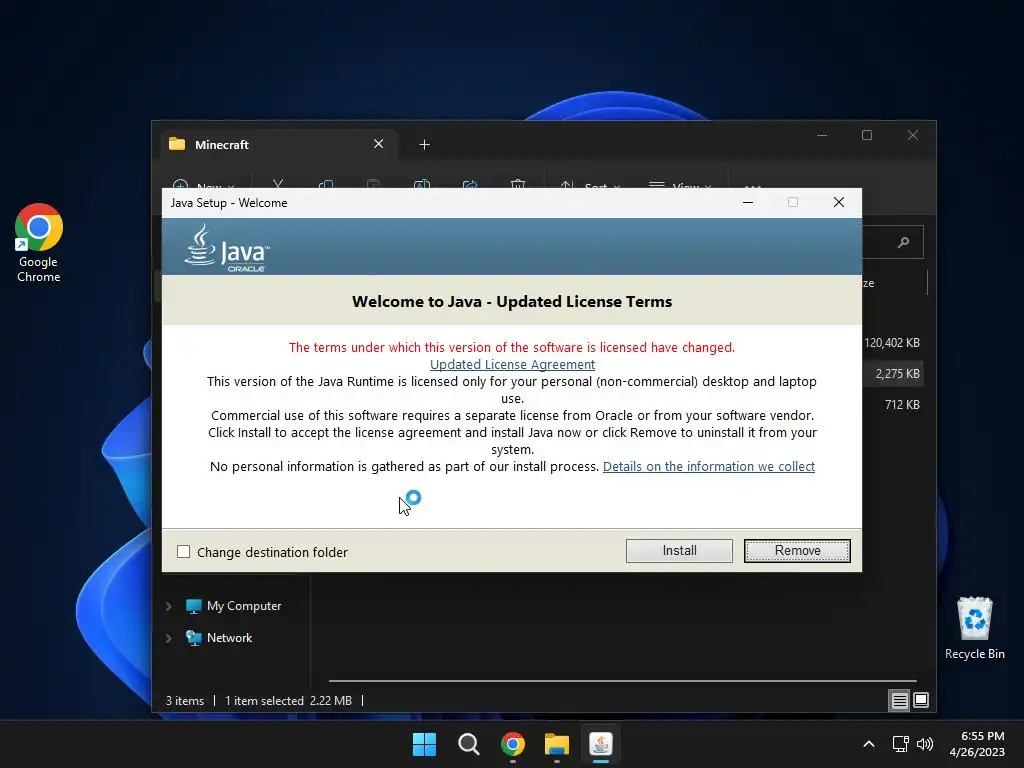Click '1 item selected 2.22 MB' status text

pyautogui.click(x=288, y=701)
